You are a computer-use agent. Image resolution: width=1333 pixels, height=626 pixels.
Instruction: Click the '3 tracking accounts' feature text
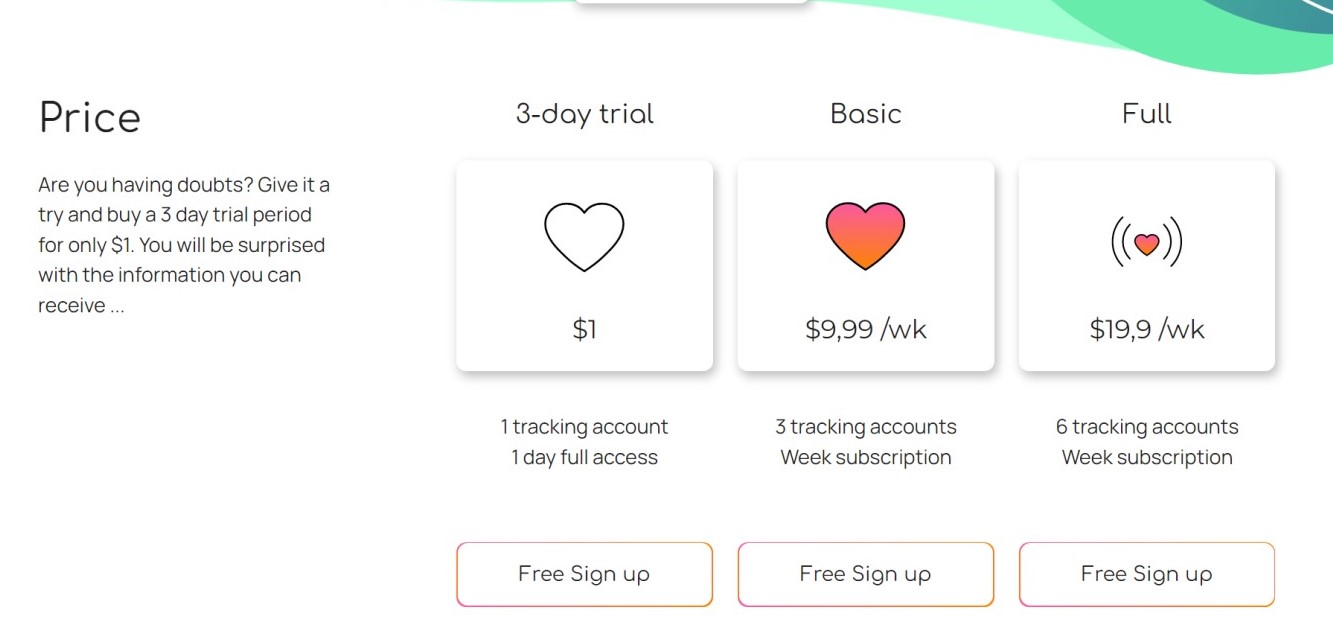(x=866, y=427)
